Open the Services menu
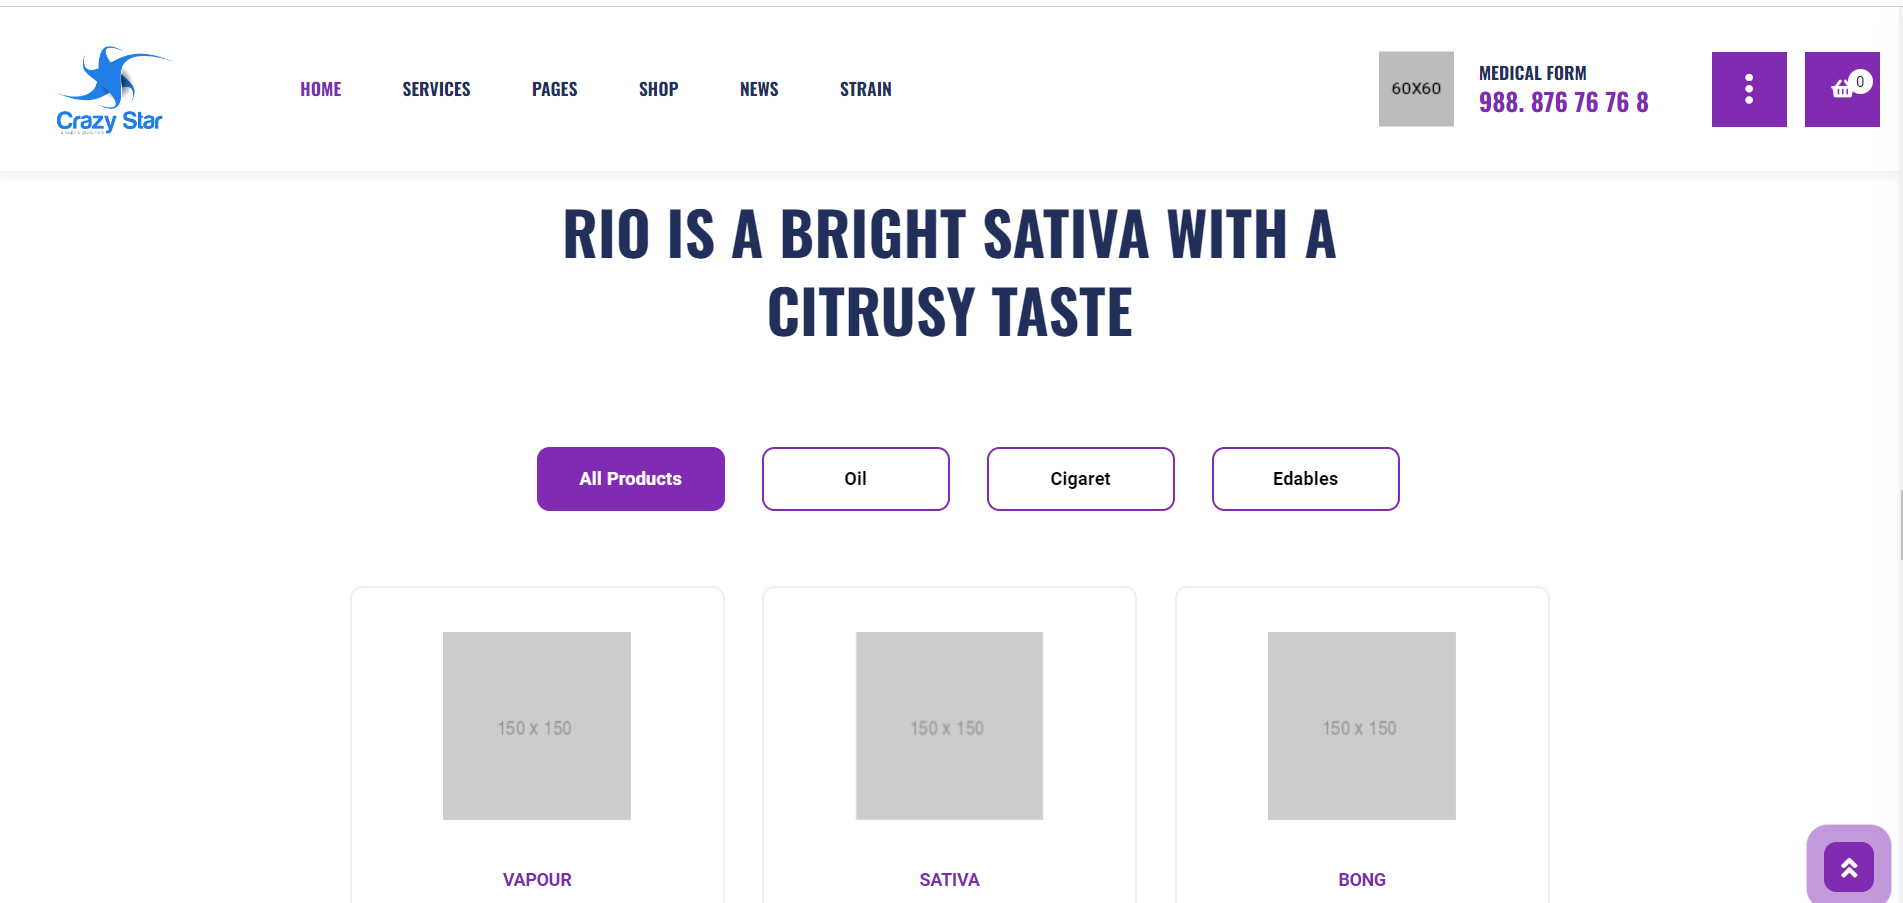 (436, 89)
